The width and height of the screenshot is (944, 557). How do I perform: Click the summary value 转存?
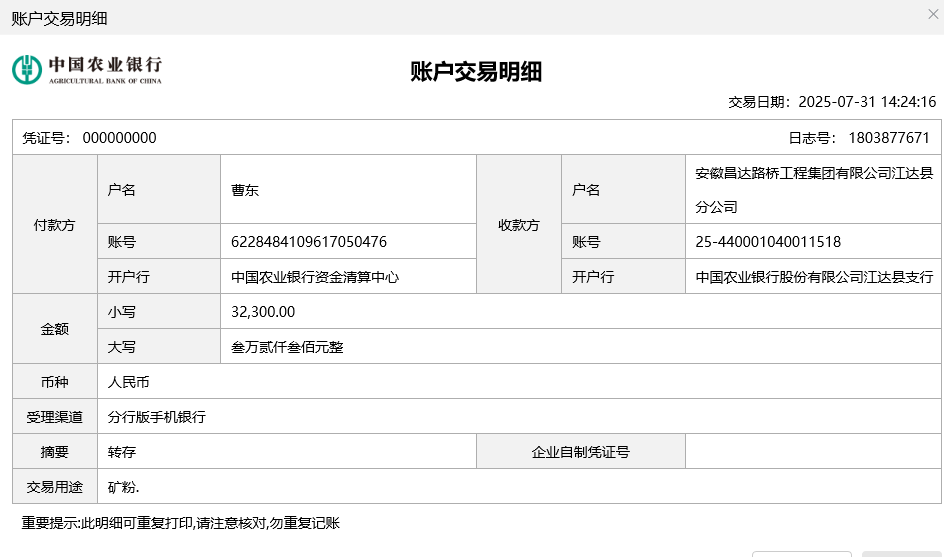tap(122, 452)
